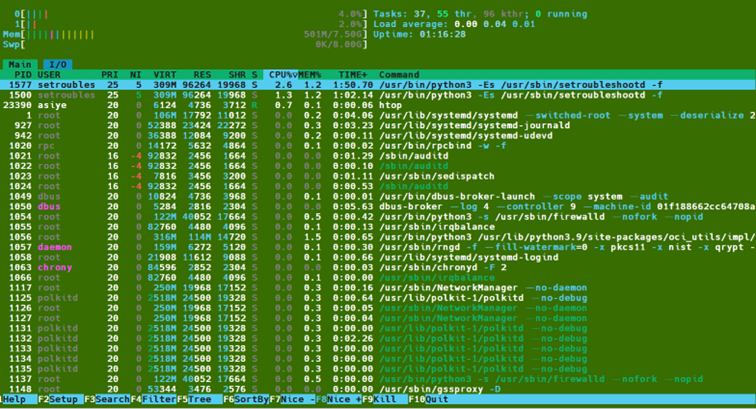Click F10 Quit to exit htop

coord(430,399)
